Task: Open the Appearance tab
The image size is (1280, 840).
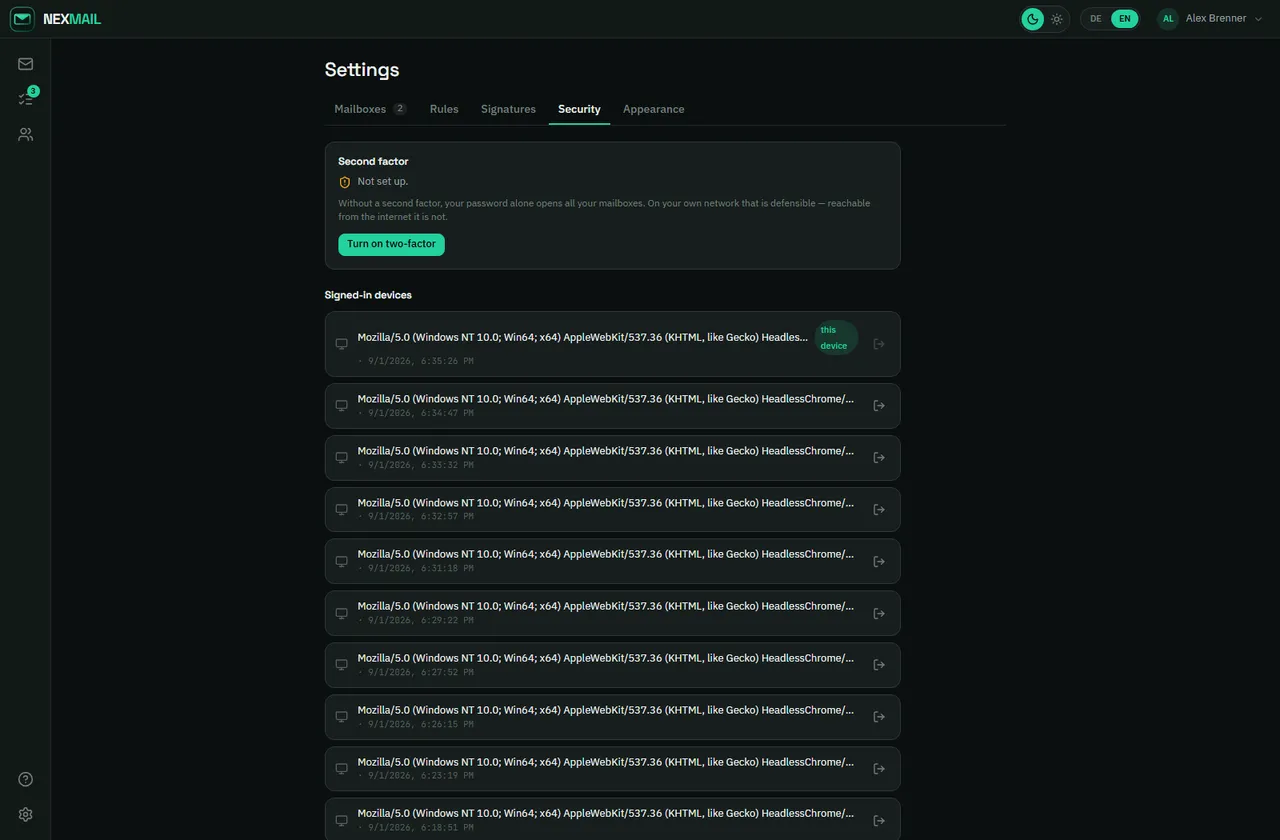Action: tap(654, 109)
